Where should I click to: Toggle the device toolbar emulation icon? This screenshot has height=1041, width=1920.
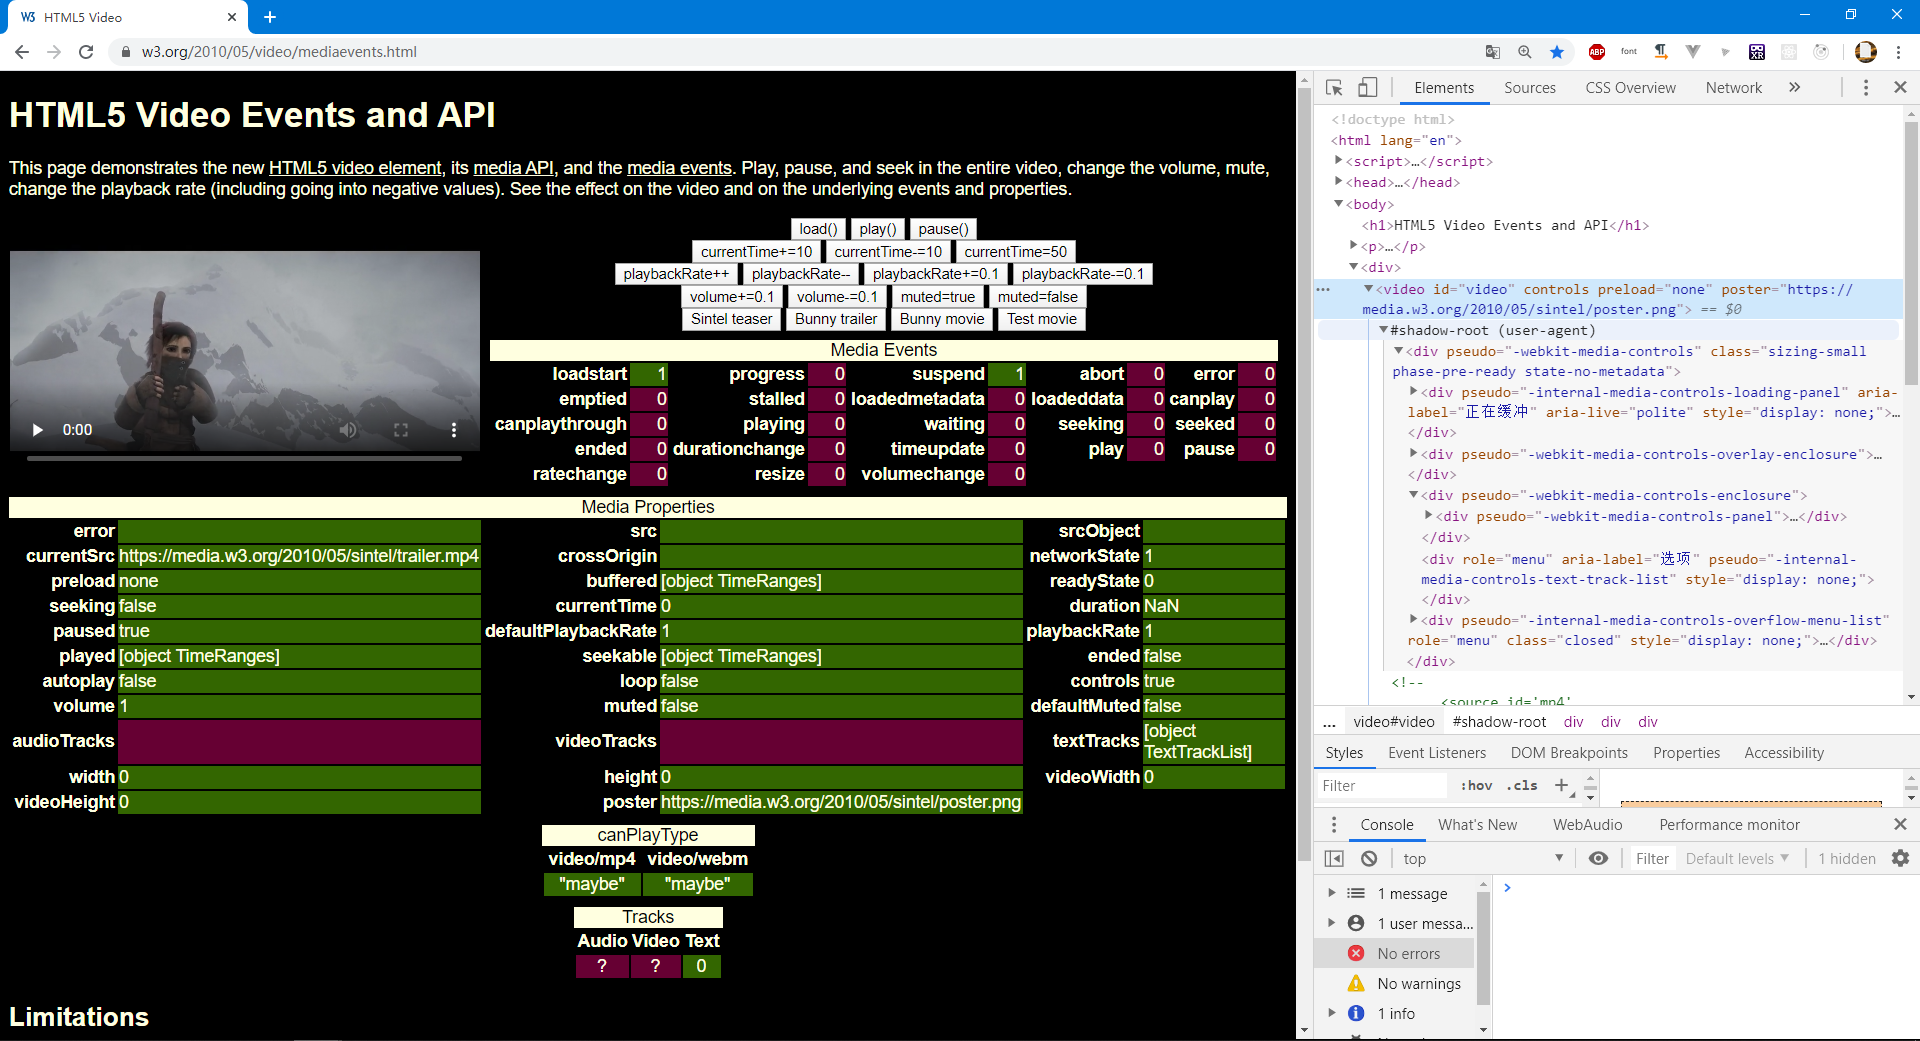point(1368,87)
